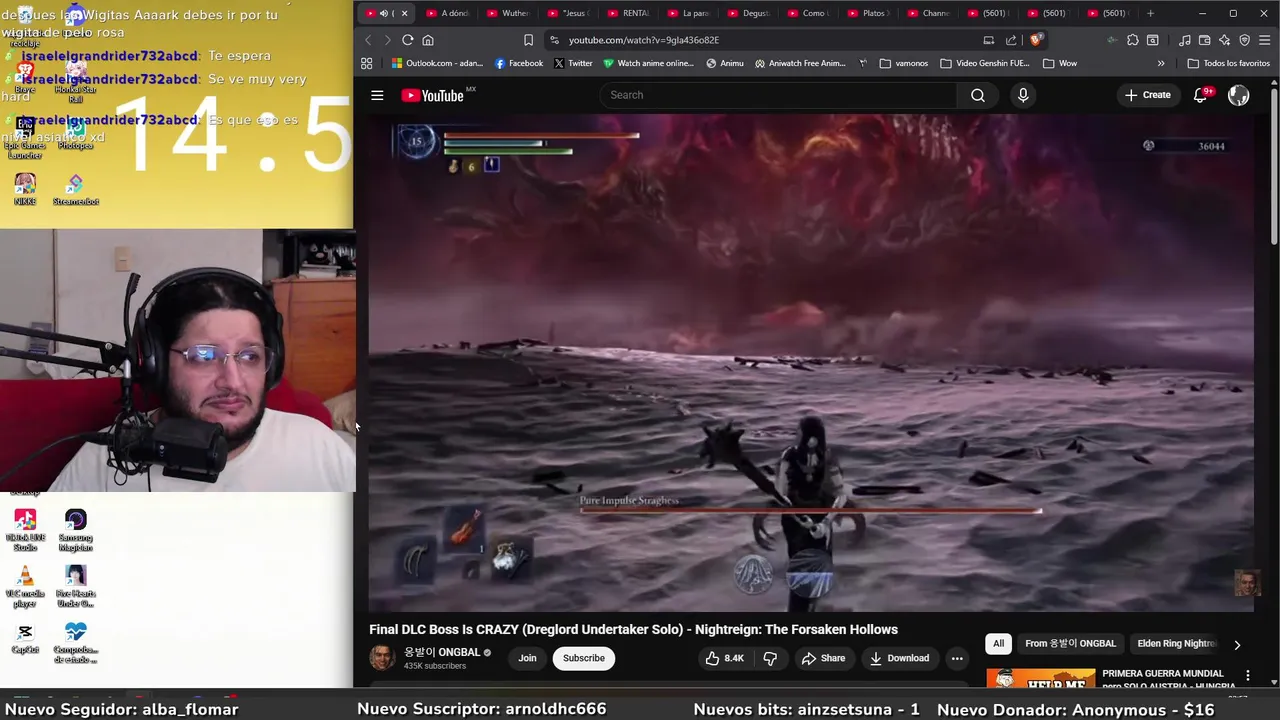
Task: Open TikTok LIVE Studio desktop shortcut
Action: (x=25, y=531)
